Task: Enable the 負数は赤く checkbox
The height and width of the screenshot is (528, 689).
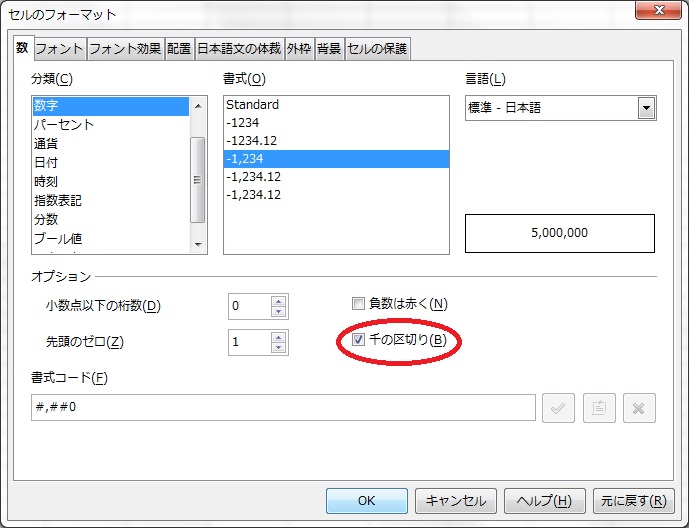Action: tap(358, 304)
